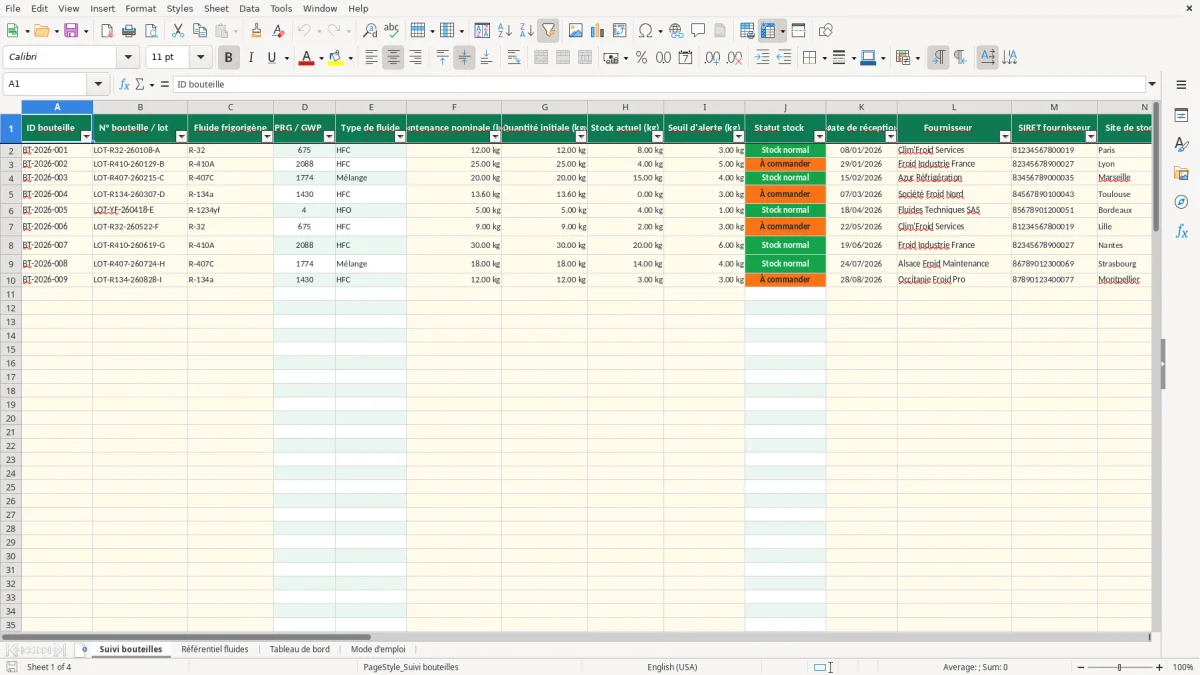This screenshot has width=1200, height=675.
Task: Toggle left-to-right text direction
Action: [x=938, y=58]
